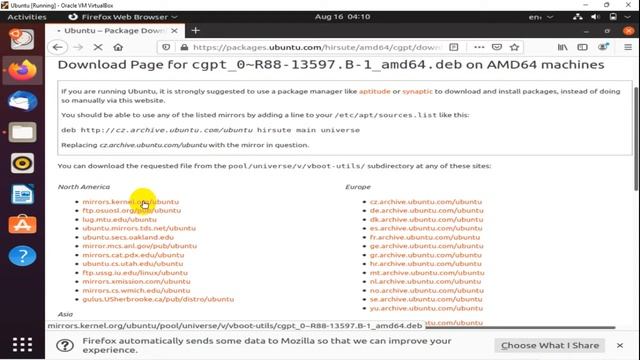The height and width of the screenshot is (360, 640).
Task: Go back with the browser back arrow
Action: point(58,47)
